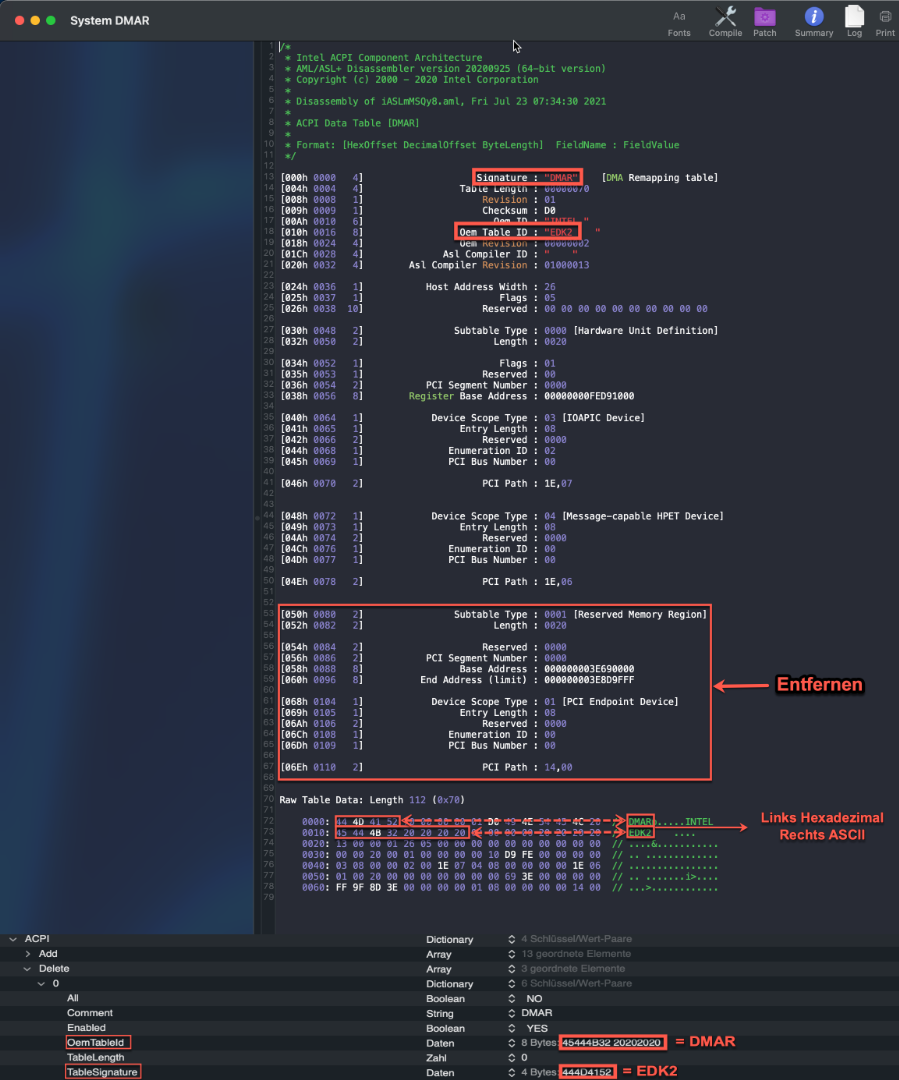Click the PCI Path 1E,07 line

(x=426, y=484)
